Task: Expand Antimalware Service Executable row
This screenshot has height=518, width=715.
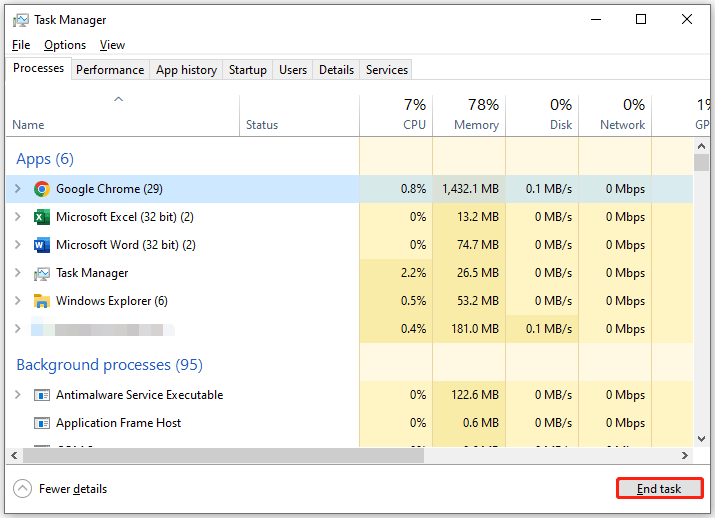Action: click(17, 394)
